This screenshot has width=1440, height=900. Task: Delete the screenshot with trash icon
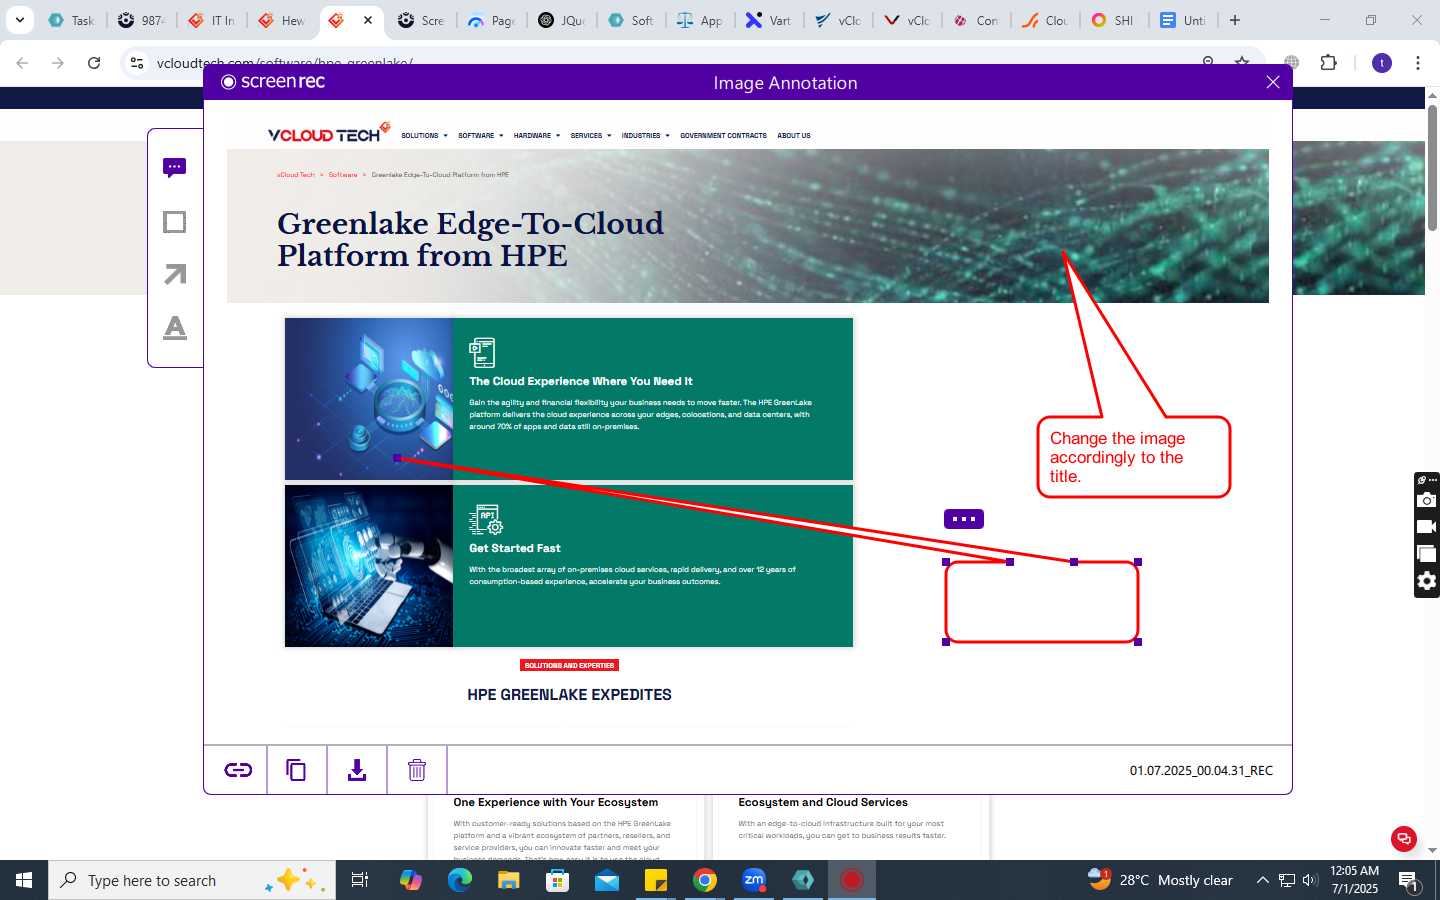(x=417, y=770)
